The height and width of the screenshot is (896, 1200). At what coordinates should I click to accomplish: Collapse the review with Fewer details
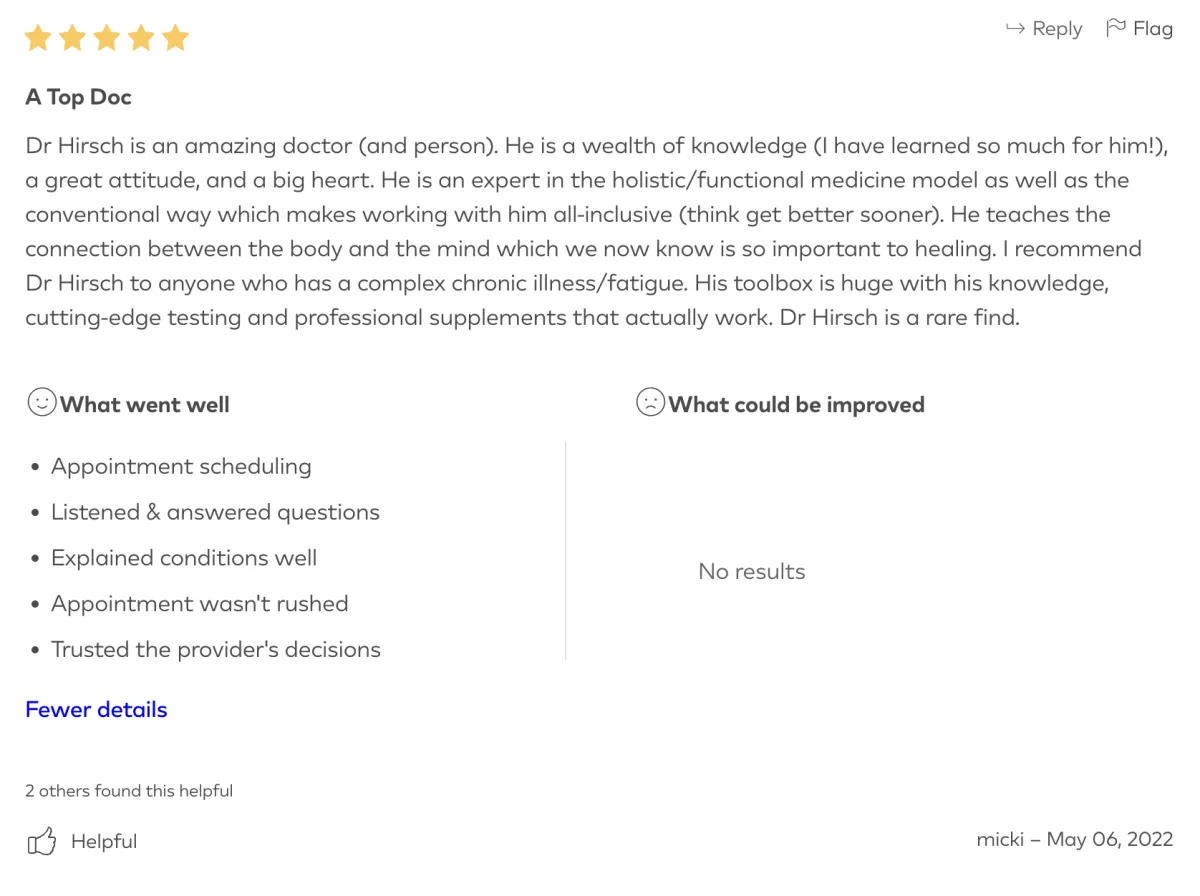click(96, 710)
